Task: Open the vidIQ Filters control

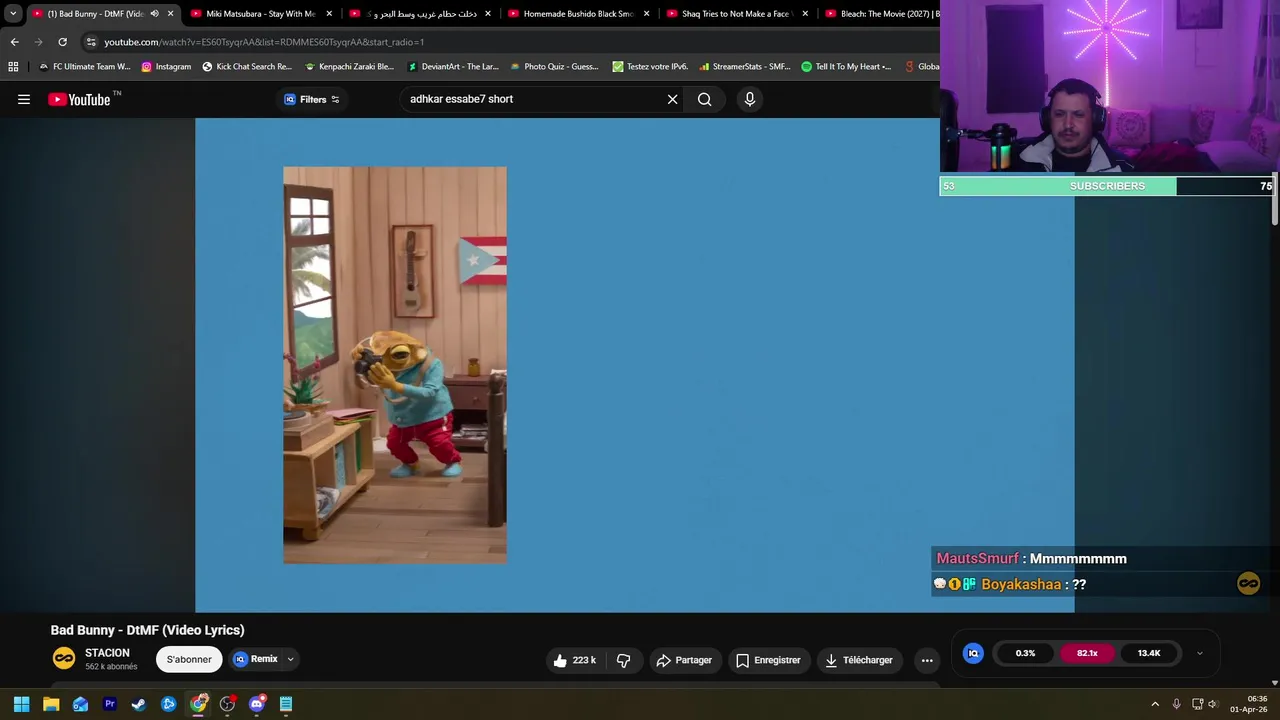Action: click(312, 99)
